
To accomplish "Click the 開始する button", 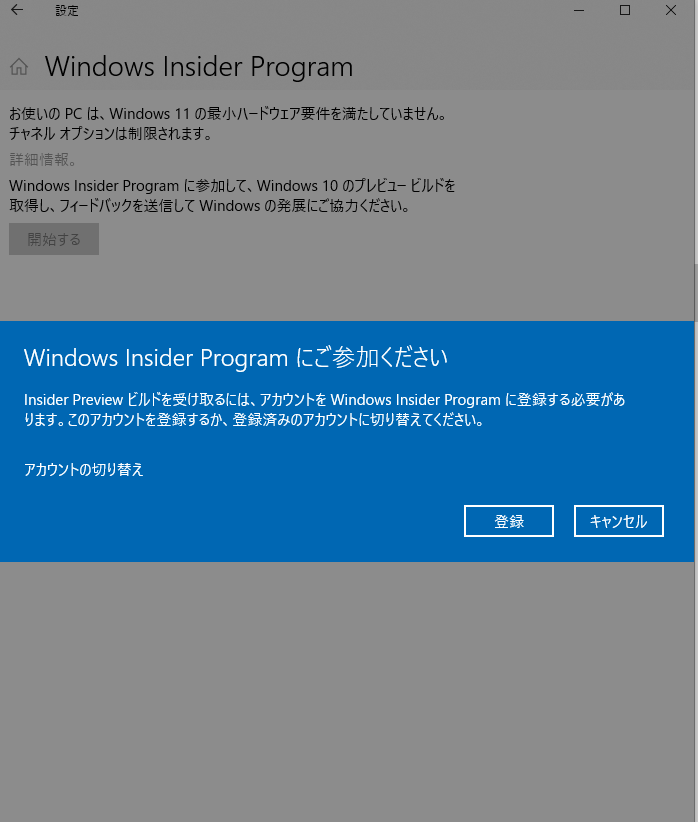I will tap(54, 239).
